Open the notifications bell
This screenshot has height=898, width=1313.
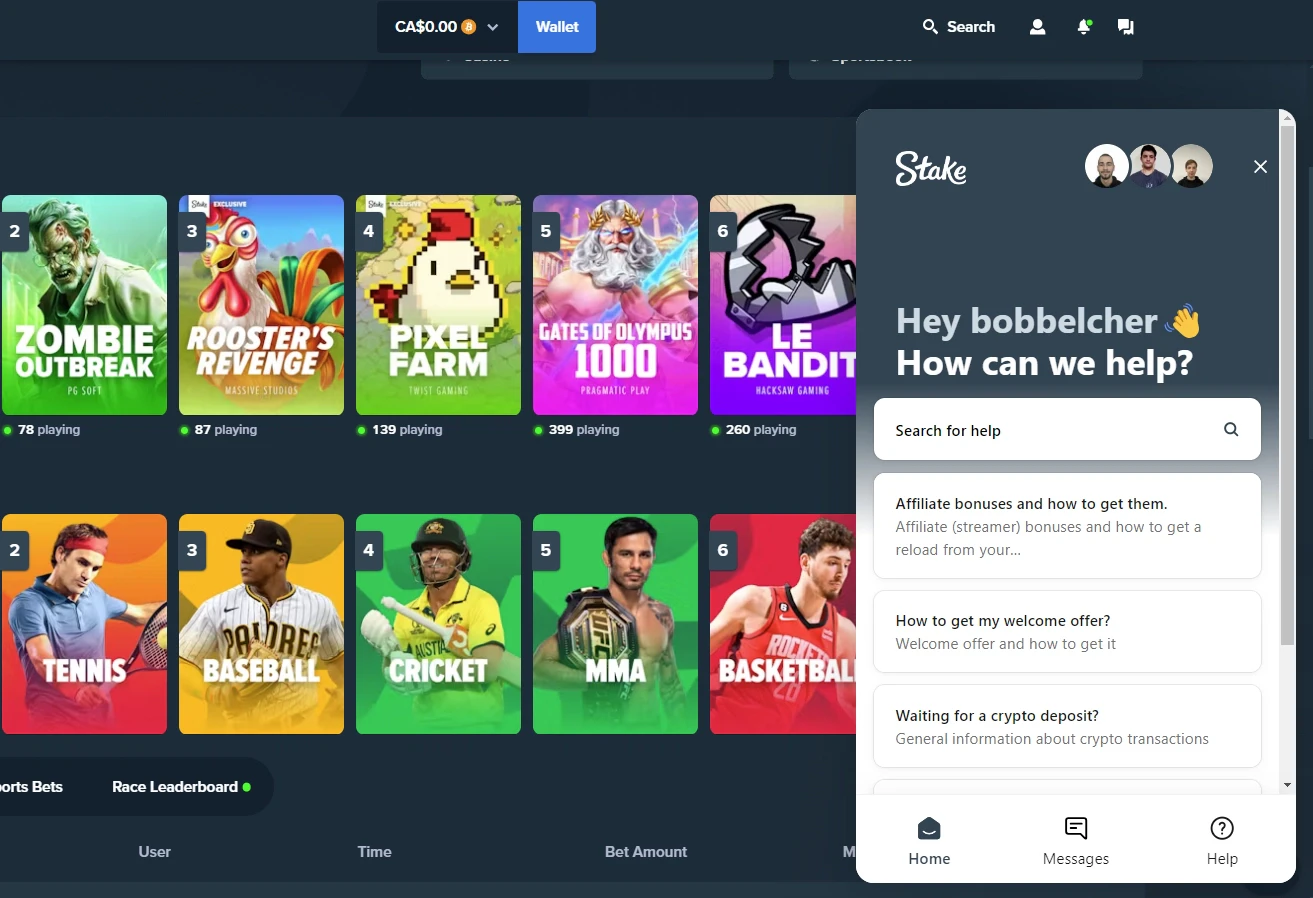pos(1083,27)
